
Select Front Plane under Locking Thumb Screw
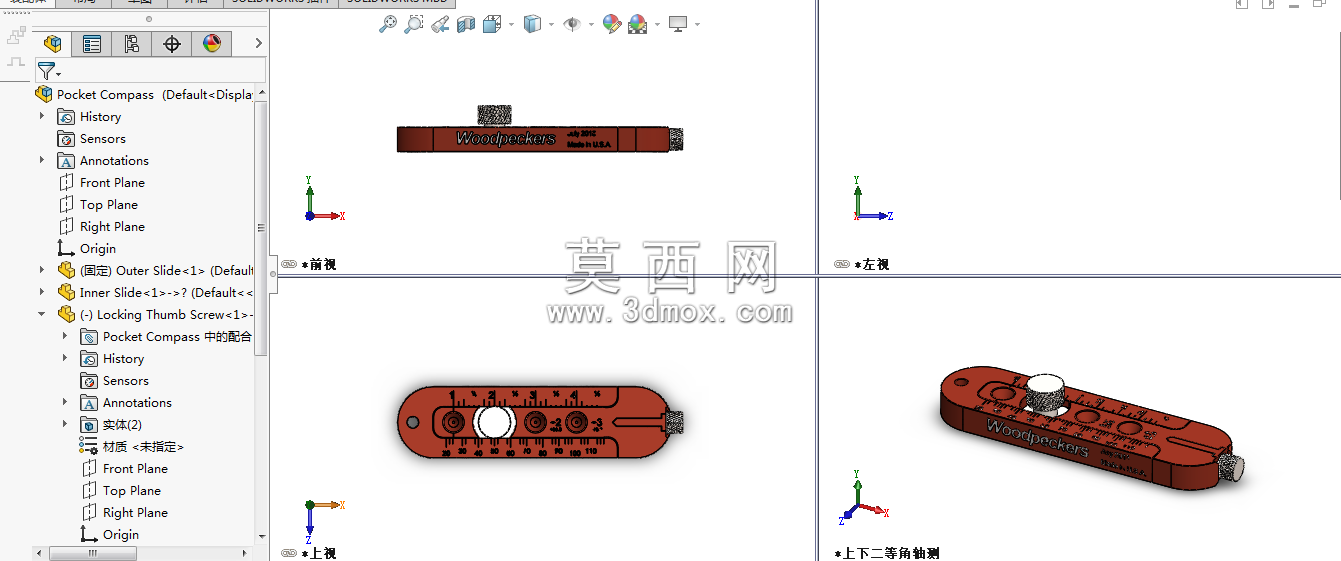[124, 469]
